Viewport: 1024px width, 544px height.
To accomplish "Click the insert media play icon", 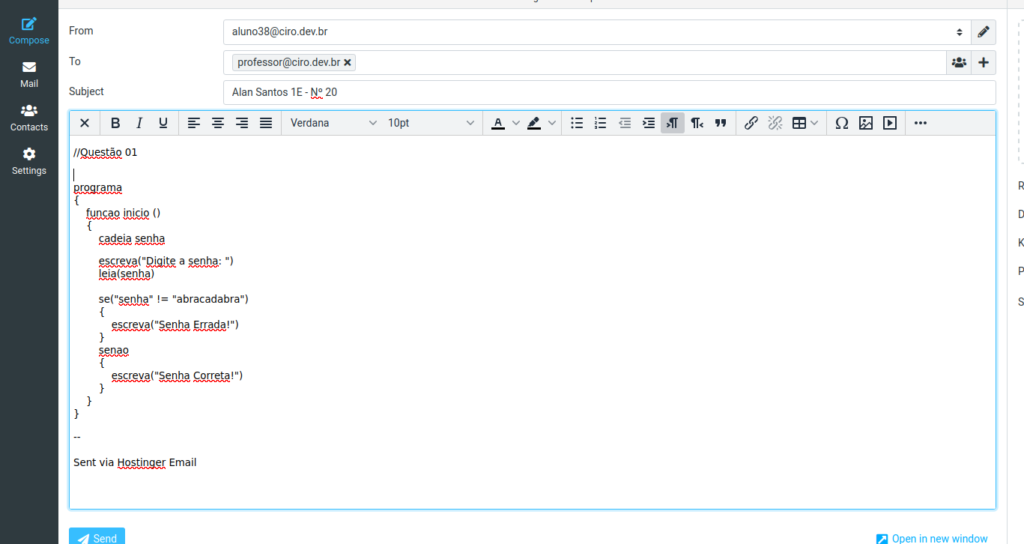I will 890,123.
